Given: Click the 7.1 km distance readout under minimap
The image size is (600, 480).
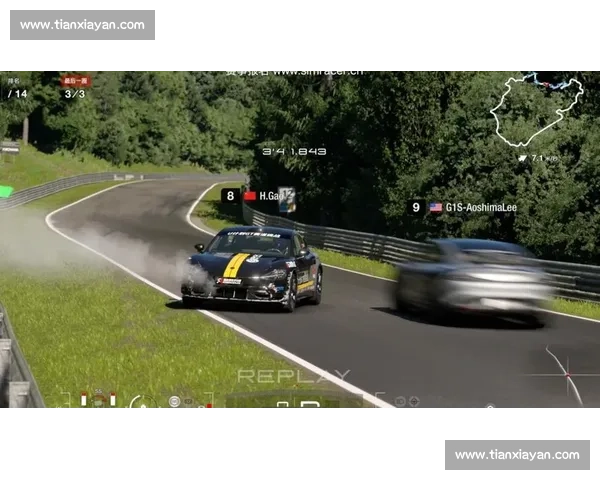Looking at the screenshot, I should (x=539, y=158).
